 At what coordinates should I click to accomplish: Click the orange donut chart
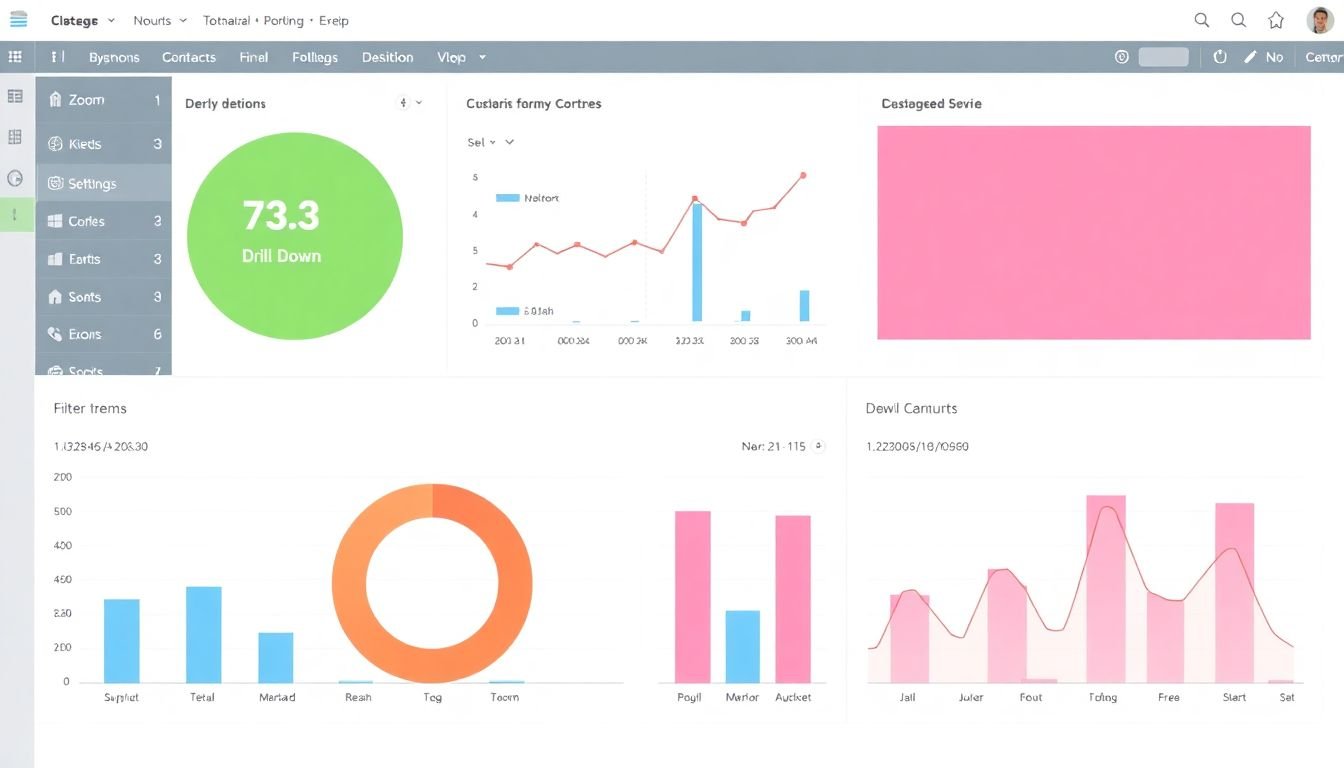click(x=432, y=583)
